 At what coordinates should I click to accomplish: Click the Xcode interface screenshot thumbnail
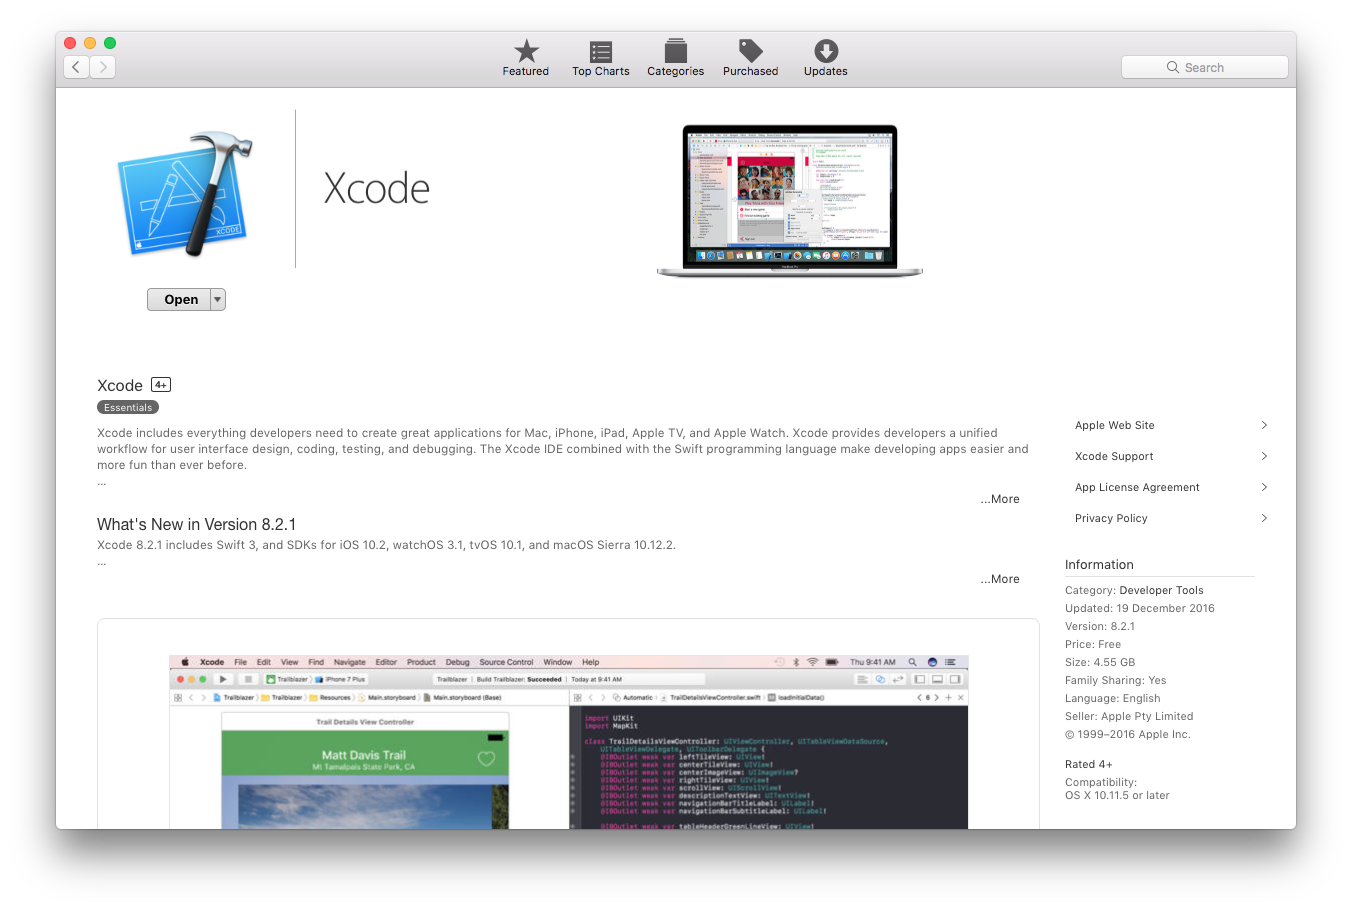(x=568, y=742)
